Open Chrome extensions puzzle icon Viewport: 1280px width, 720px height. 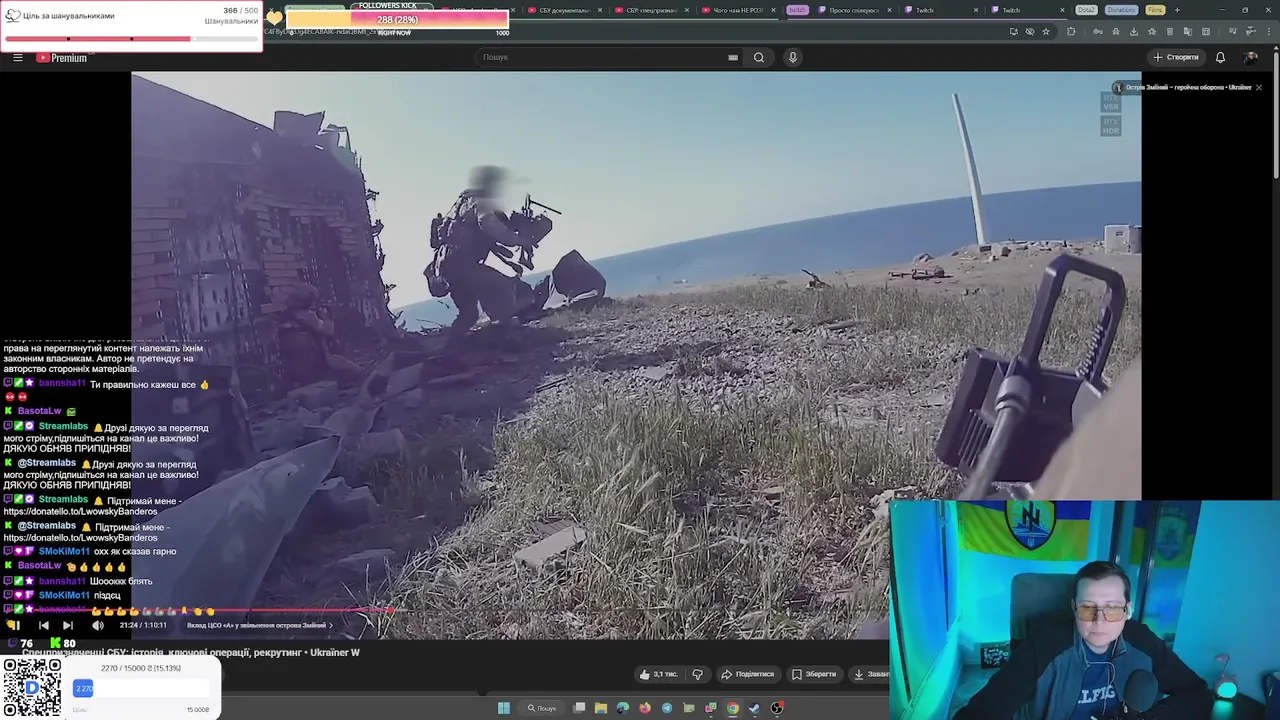(x=1071, y=31)
